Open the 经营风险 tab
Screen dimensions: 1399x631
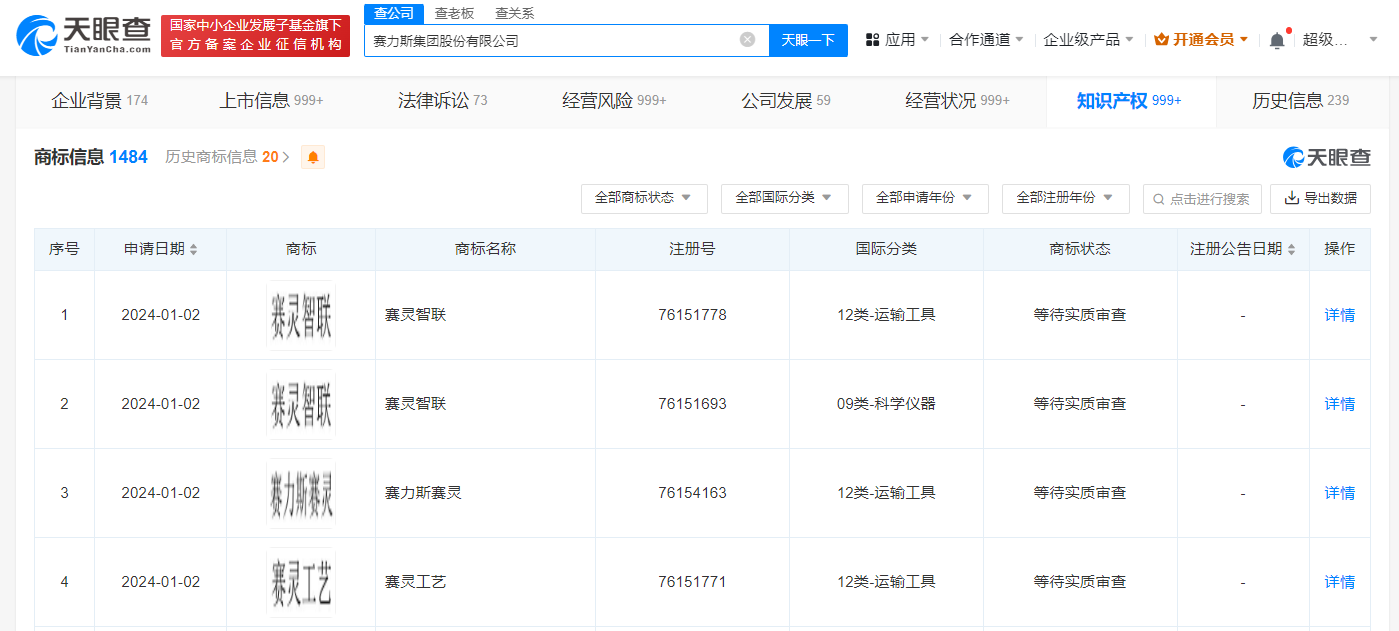pyautogui.click(x=614, y=101)
